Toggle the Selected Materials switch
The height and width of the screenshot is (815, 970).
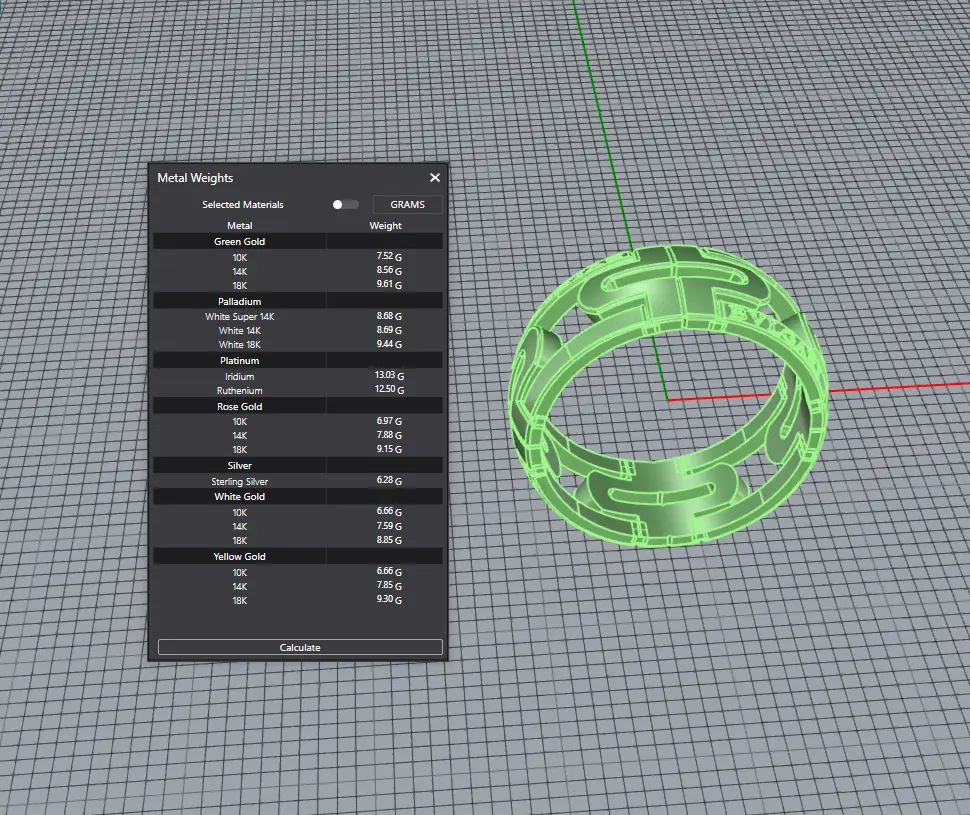345,204
